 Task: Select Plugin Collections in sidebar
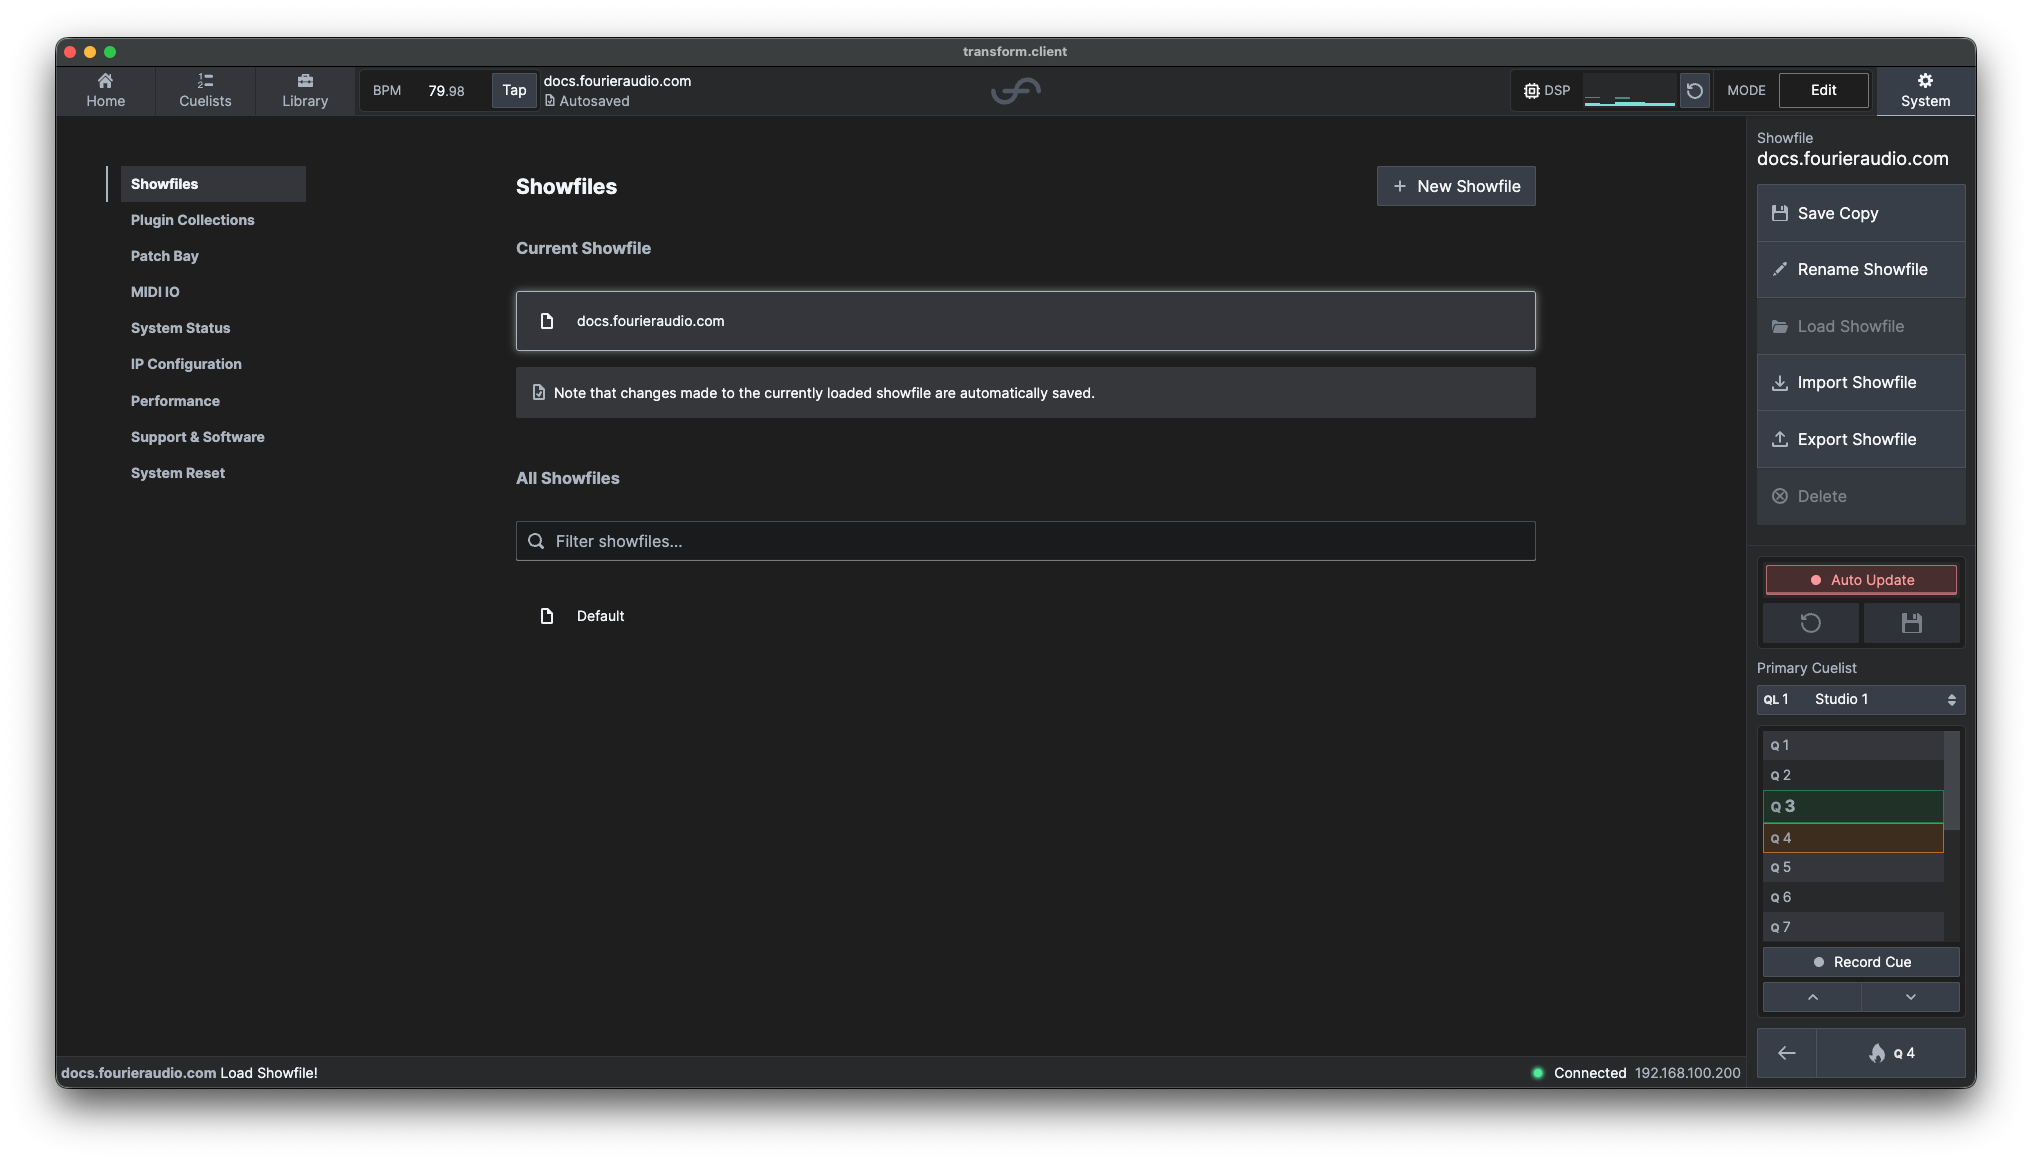pos(192,220)
